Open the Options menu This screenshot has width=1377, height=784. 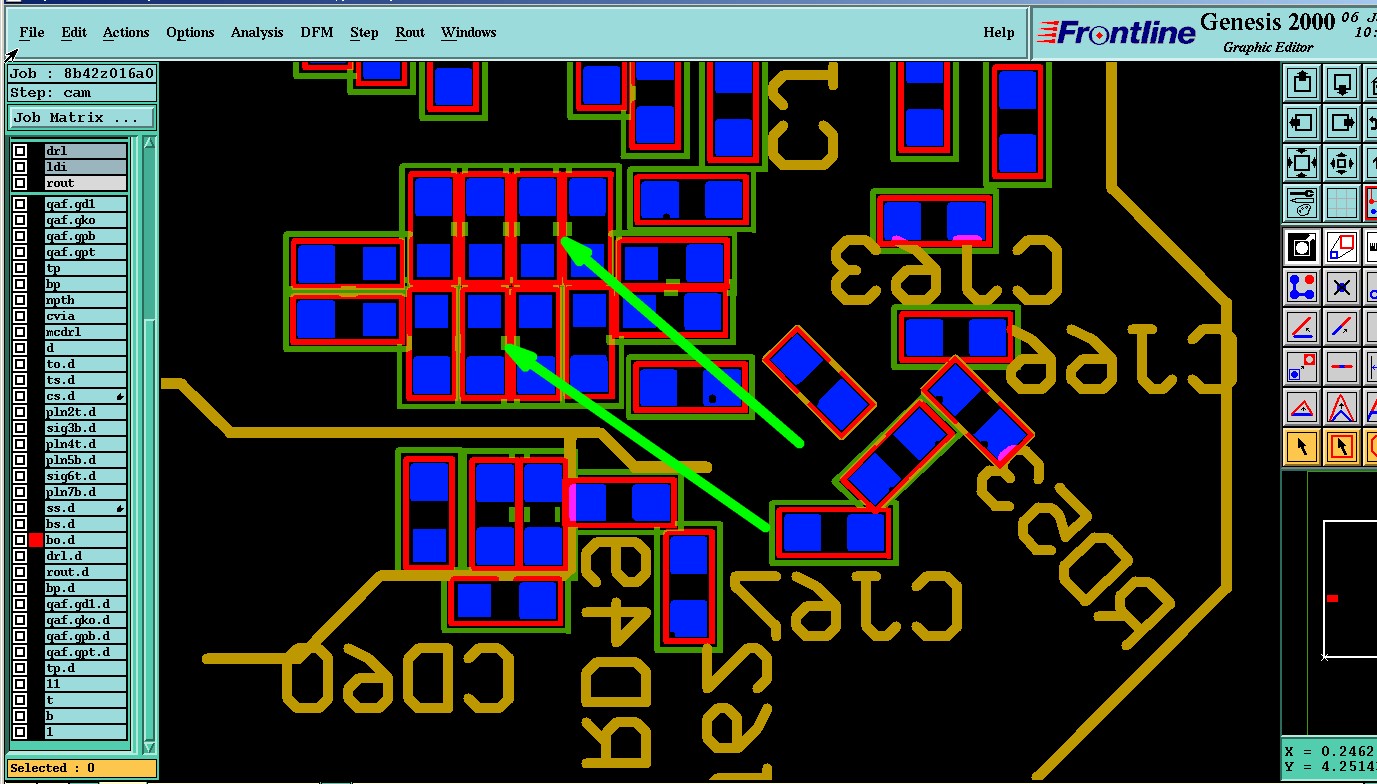click(x=190, y=32)
